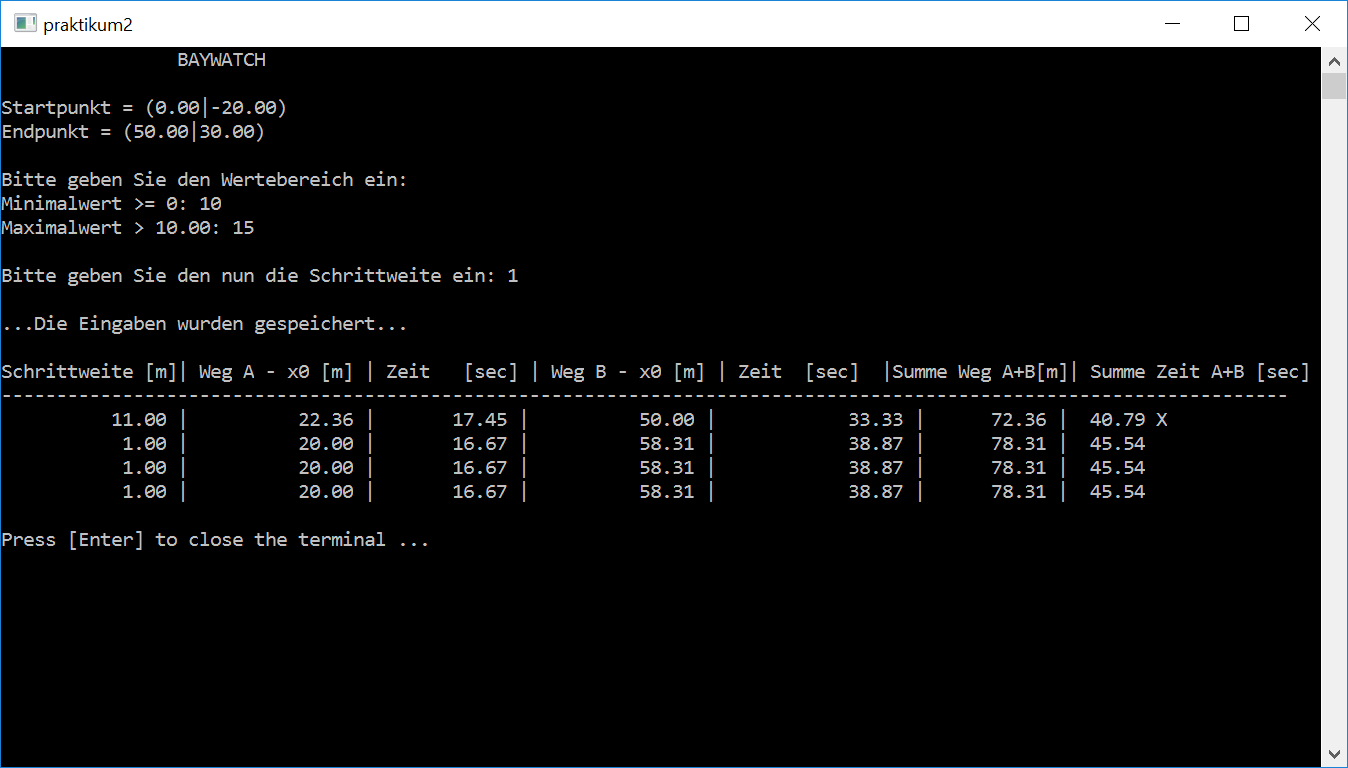Click the 33.33 time value

click(x=875, y=420)
